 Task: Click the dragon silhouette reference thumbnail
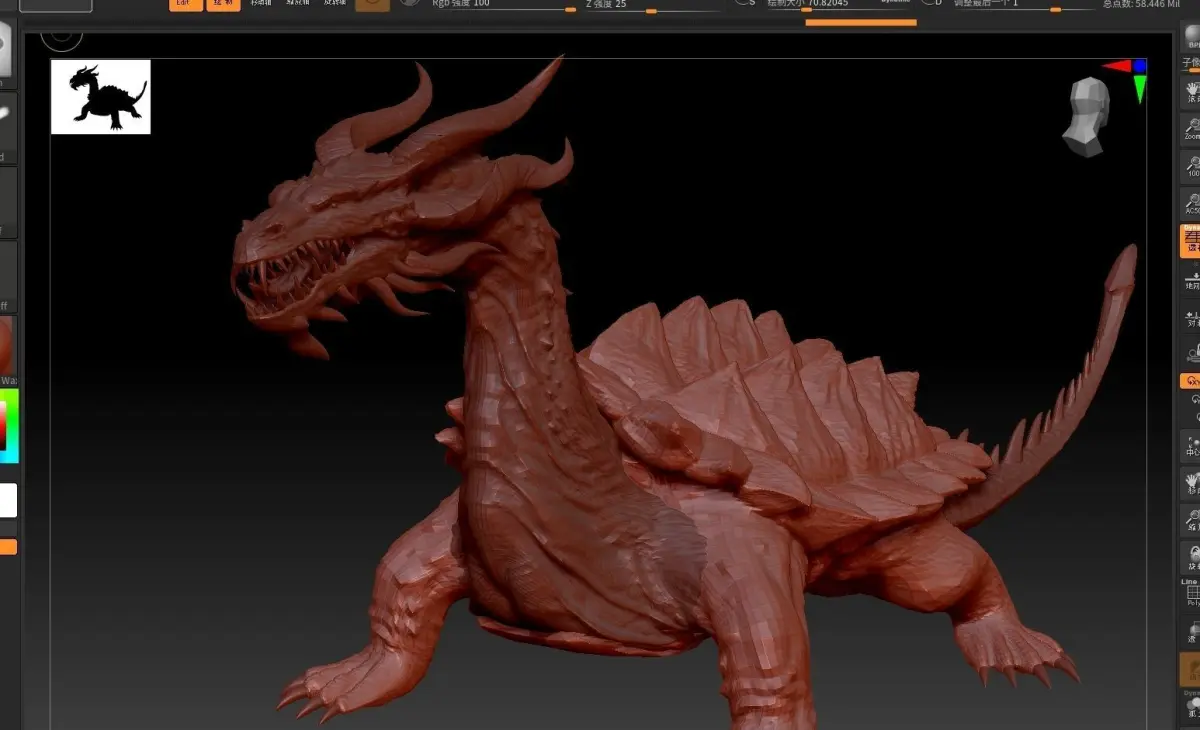[101, 96]
